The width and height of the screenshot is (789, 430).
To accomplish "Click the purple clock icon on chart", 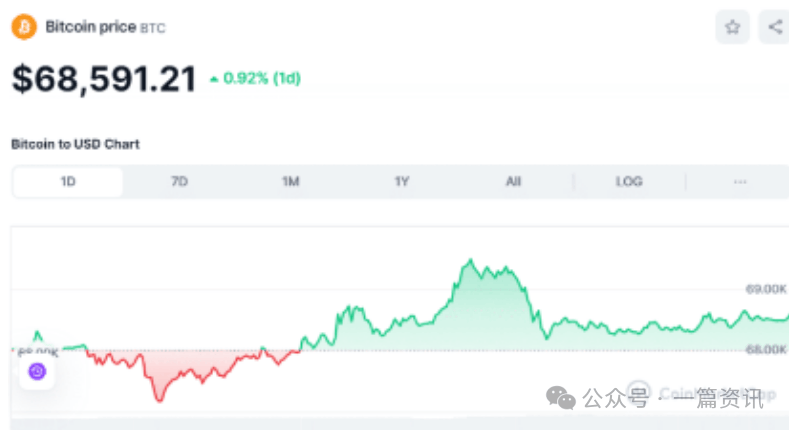I will [x=37, y=372].
